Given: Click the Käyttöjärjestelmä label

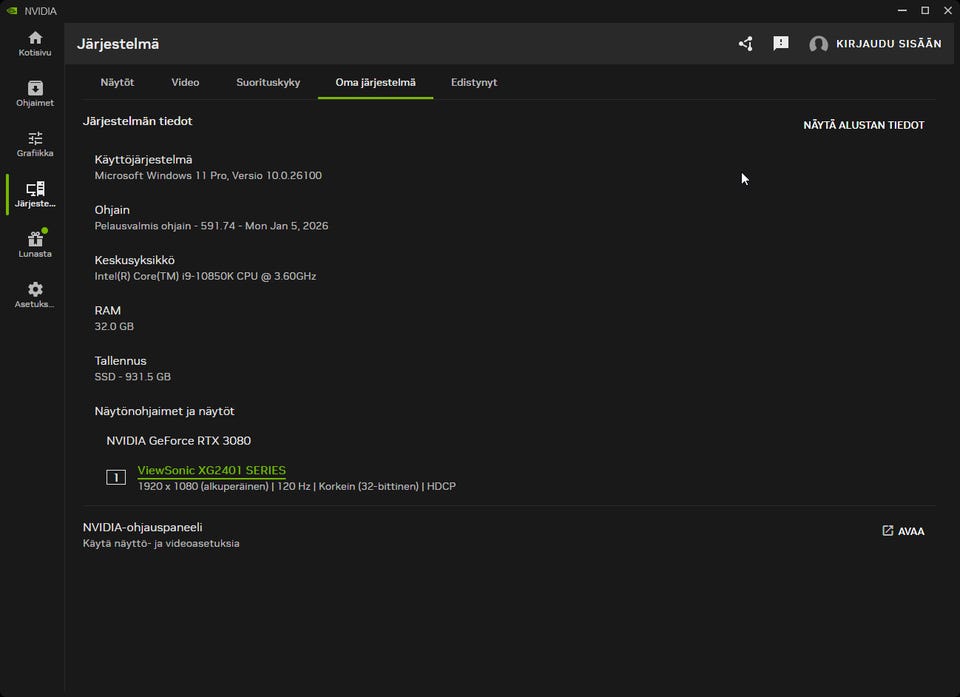Looking at the screenshot, I should click(x=143, y=159).
